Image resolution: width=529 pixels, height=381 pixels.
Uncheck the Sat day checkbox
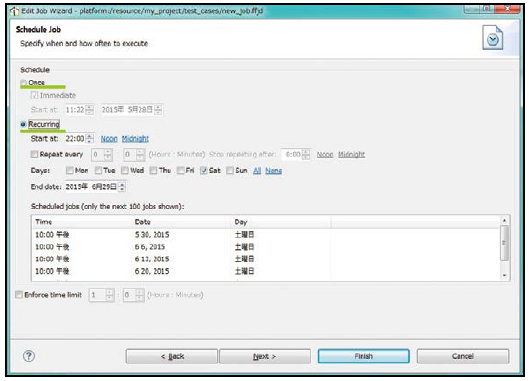(x=203, y=170)
